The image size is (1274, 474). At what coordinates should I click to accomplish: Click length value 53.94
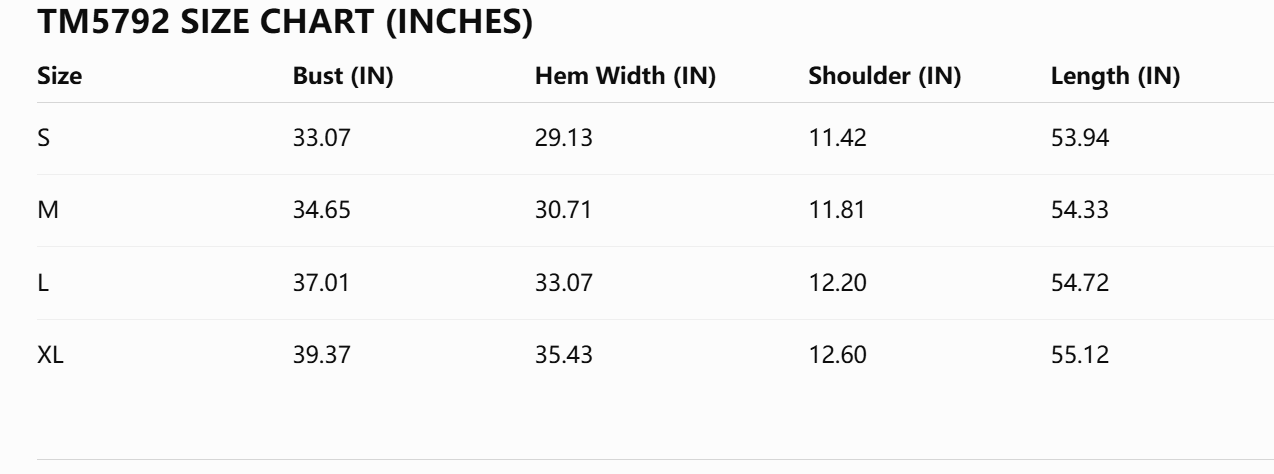1080,139
